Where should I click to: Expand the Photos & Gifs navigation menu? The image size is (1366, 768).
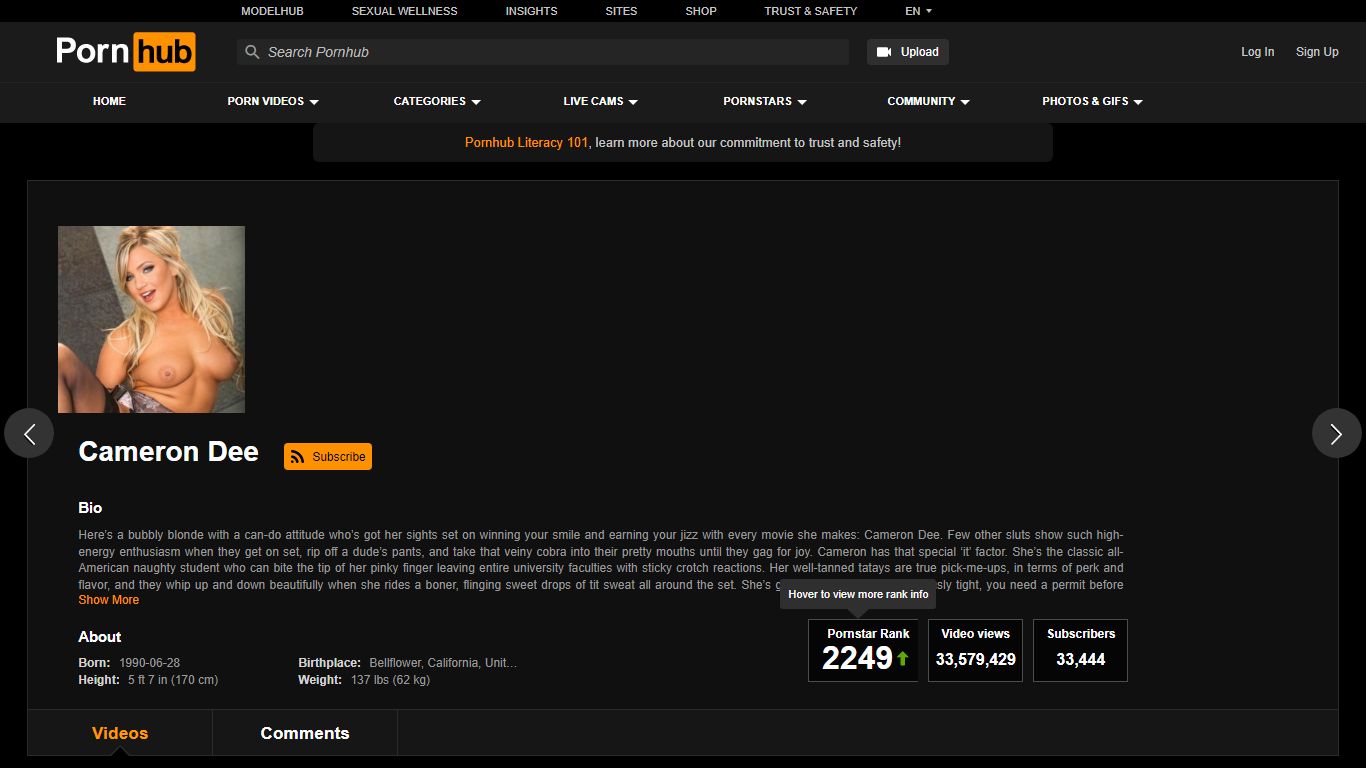1092,101
